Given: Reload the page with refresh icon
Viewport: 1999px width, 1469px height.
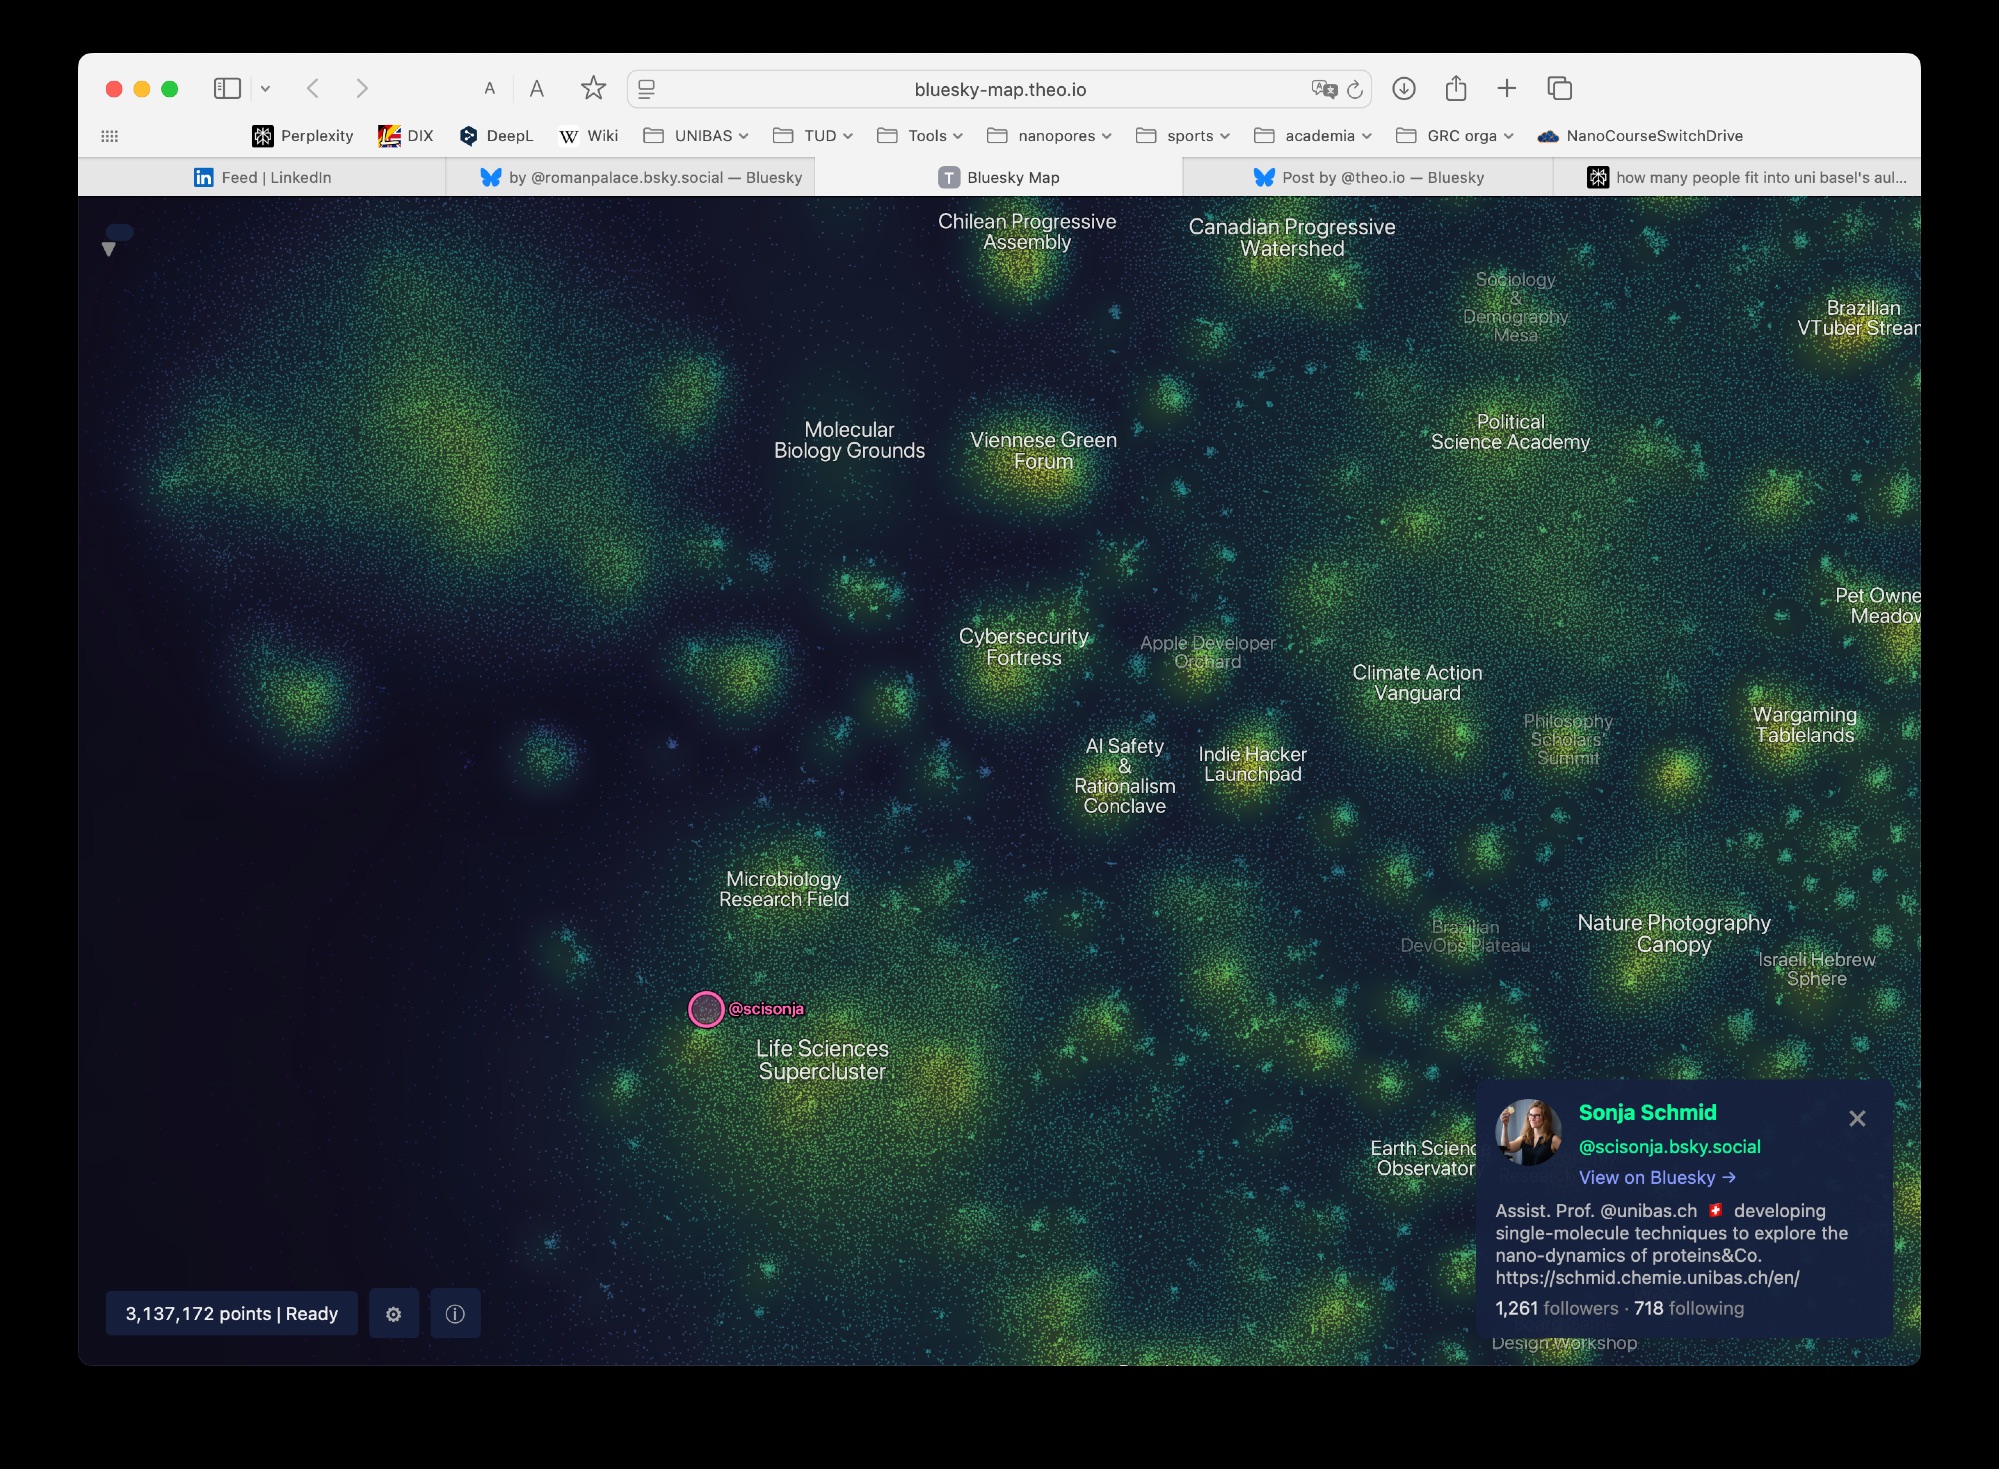Looking at the screenshot, I should point(1355,90).
